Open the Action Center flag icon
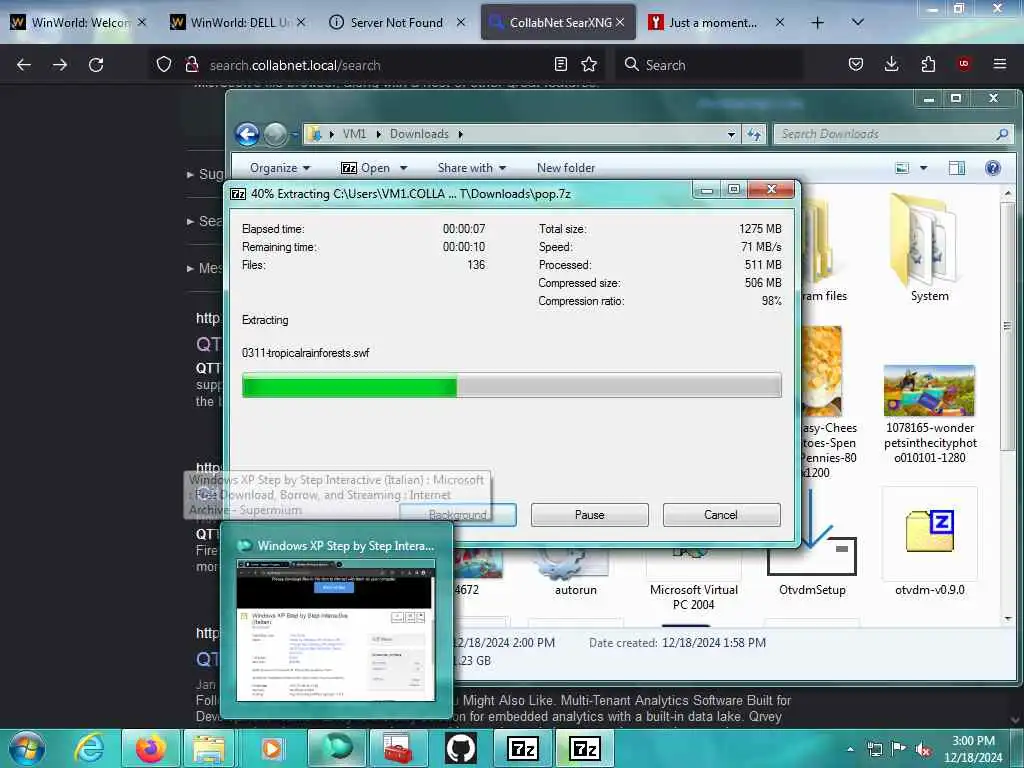Image resolution: width=1024 pixels, height=768 pixels. click(x=899, y=749)
